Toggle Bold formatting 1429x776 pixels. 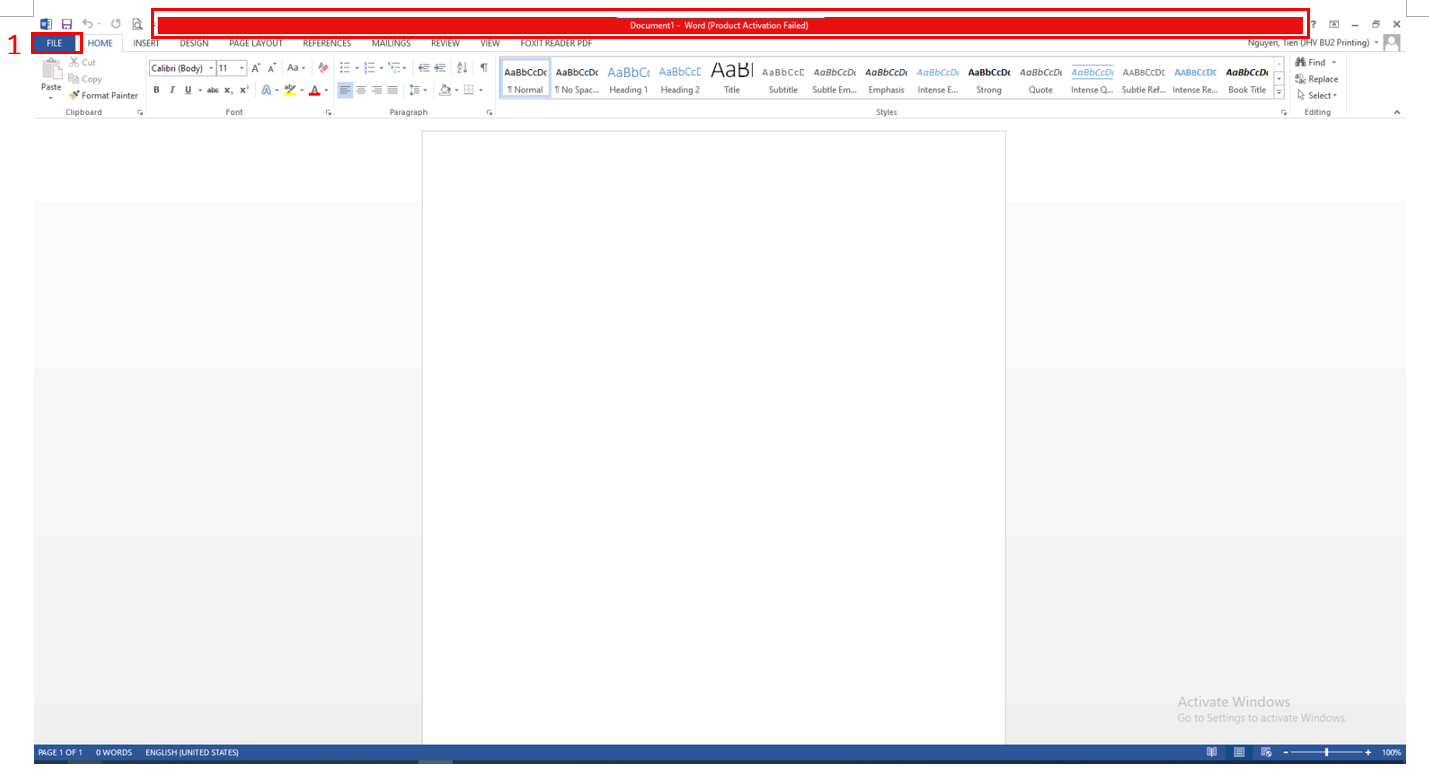pyautogui.click(x=157, y=90)
